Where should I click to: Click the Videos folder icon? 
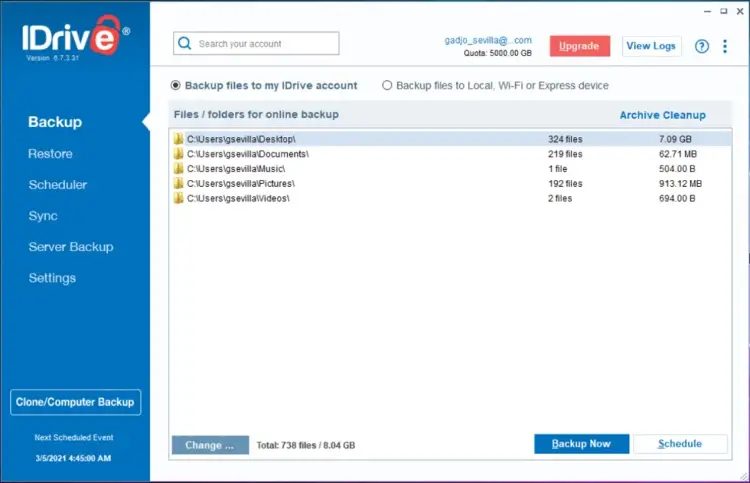pos(178,198)
